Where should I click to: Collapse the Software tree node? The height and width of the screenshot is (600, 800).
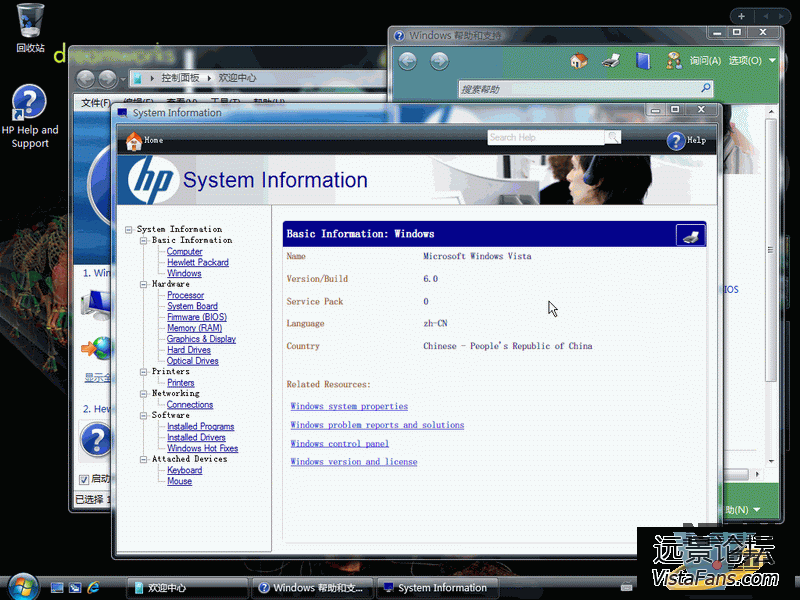tap(143, 415)
